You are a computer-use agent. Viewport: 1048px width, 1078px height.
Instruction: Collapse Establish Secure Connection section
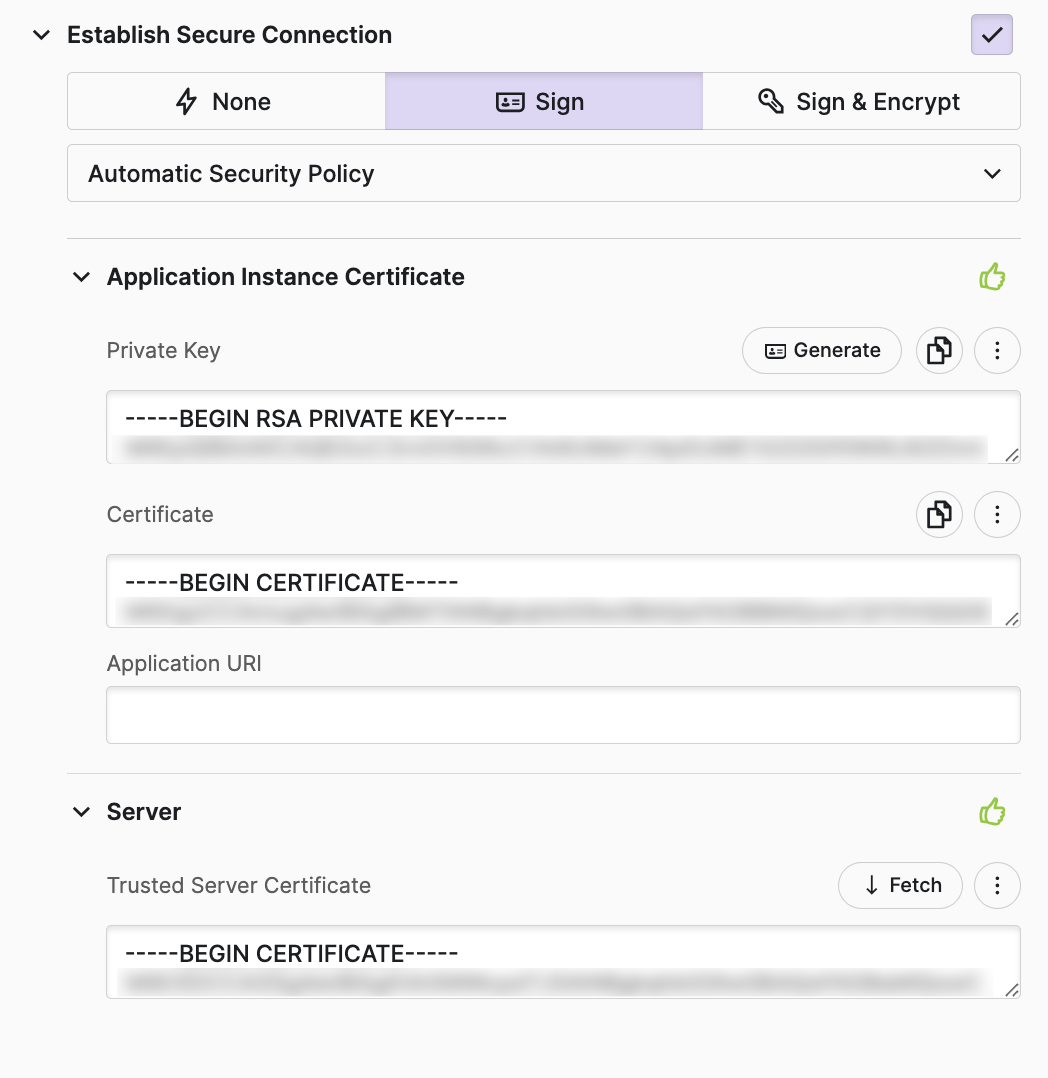[42, 35]
